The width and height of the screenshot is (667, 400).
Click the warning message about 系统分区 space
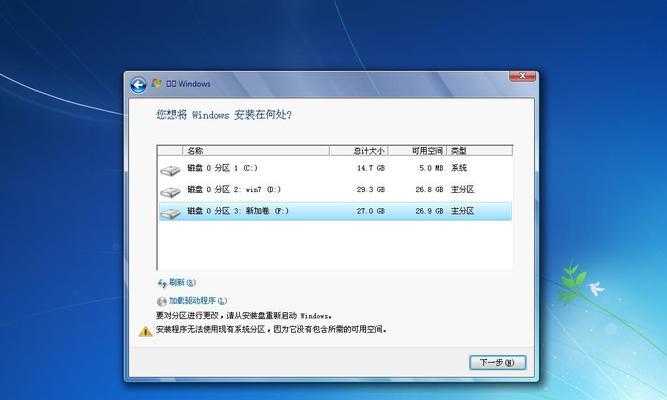click(271, 329)
